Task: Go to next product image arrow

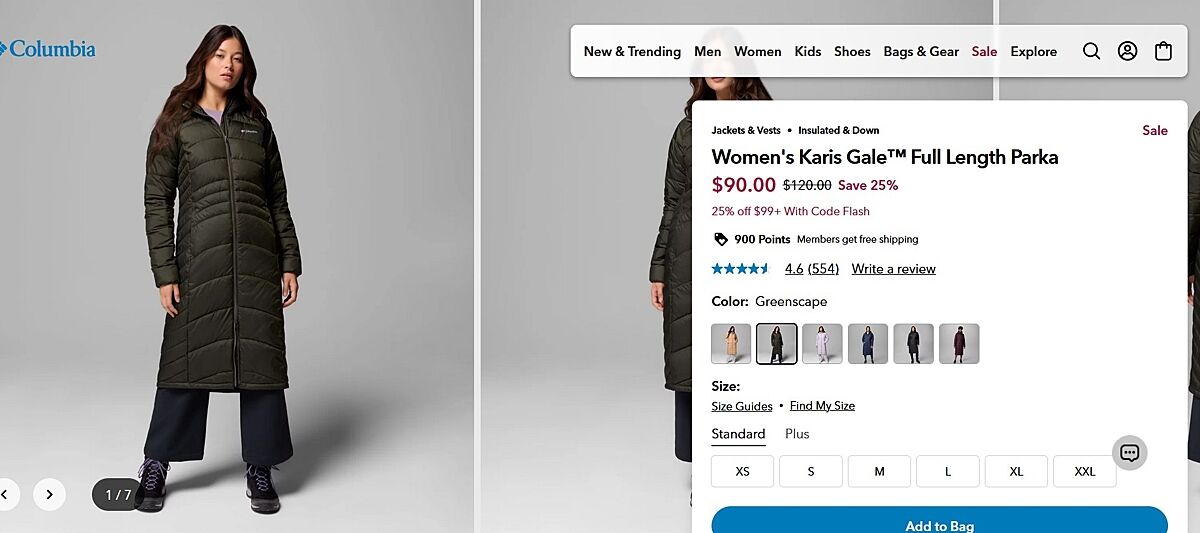Action: [x=49, y=493]
